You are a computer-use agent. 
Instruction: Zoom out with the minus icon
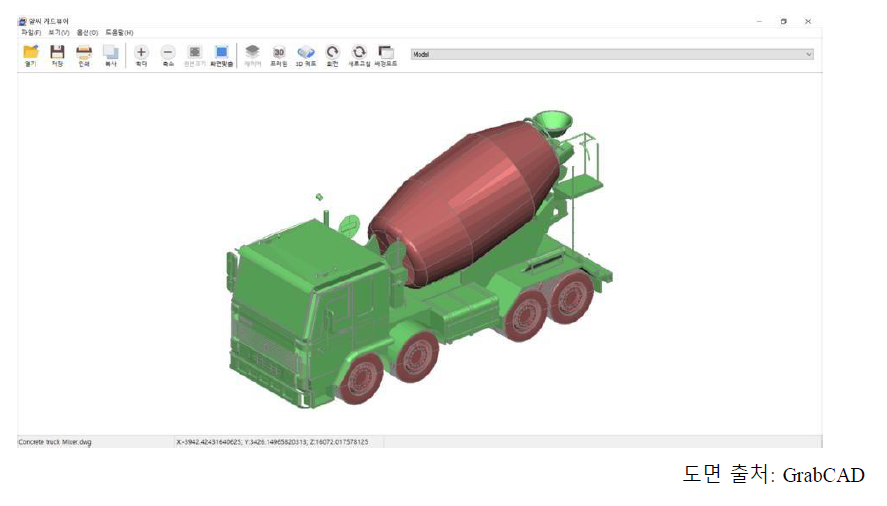point(168,56)
